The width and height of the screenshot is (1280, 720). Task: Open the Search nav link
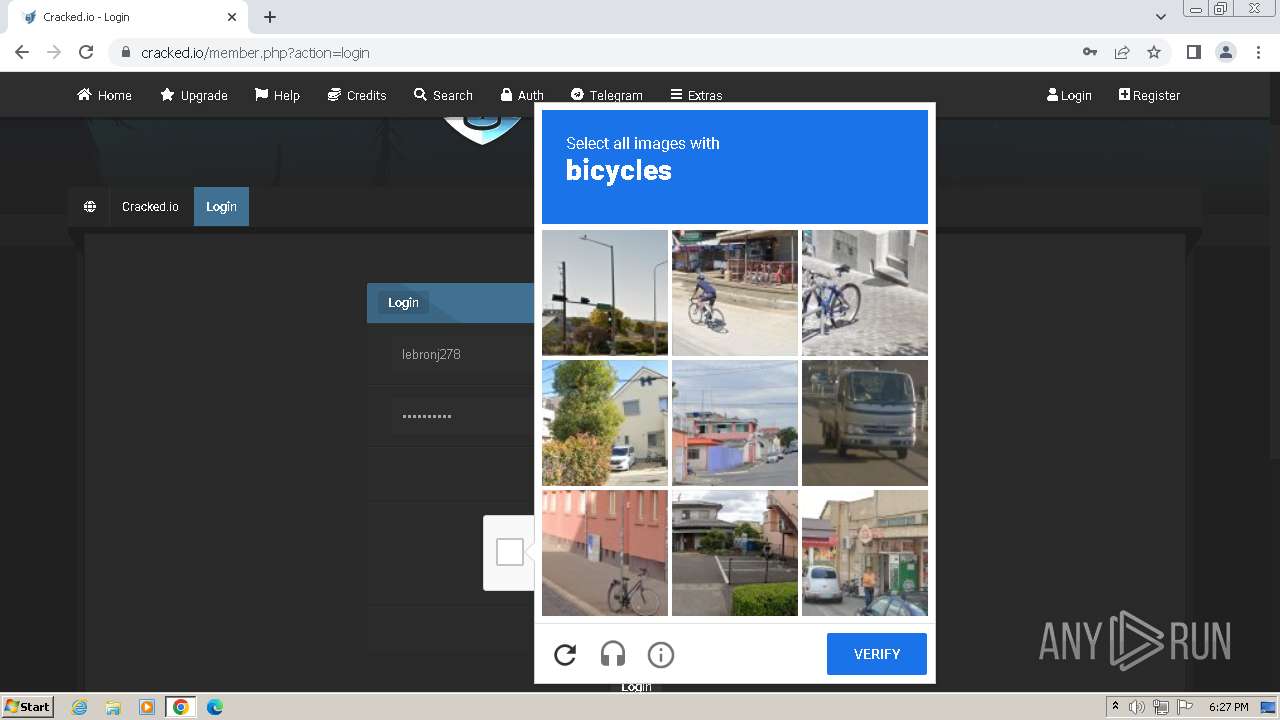(443, 95)
